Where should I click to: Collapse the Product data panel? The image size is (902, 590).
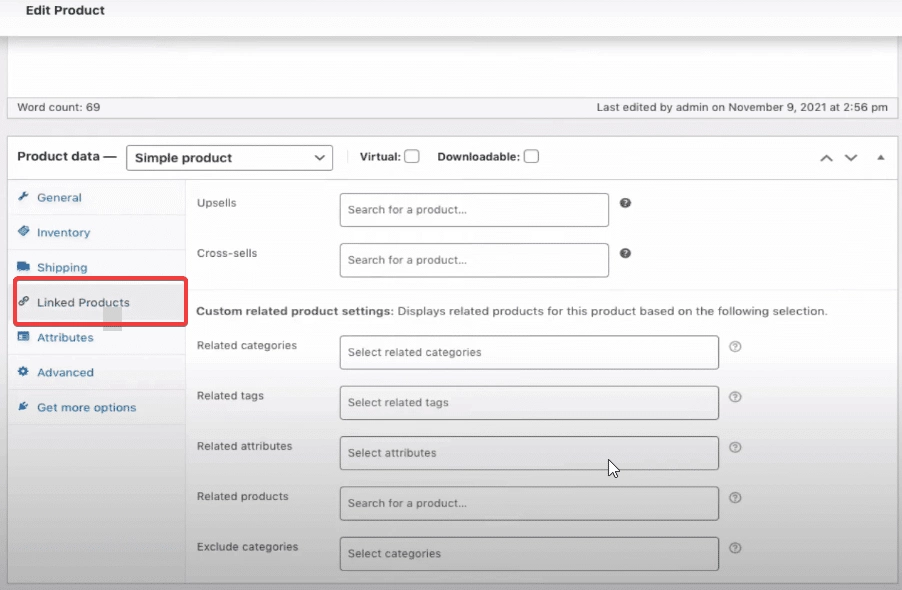click(881, 157)
